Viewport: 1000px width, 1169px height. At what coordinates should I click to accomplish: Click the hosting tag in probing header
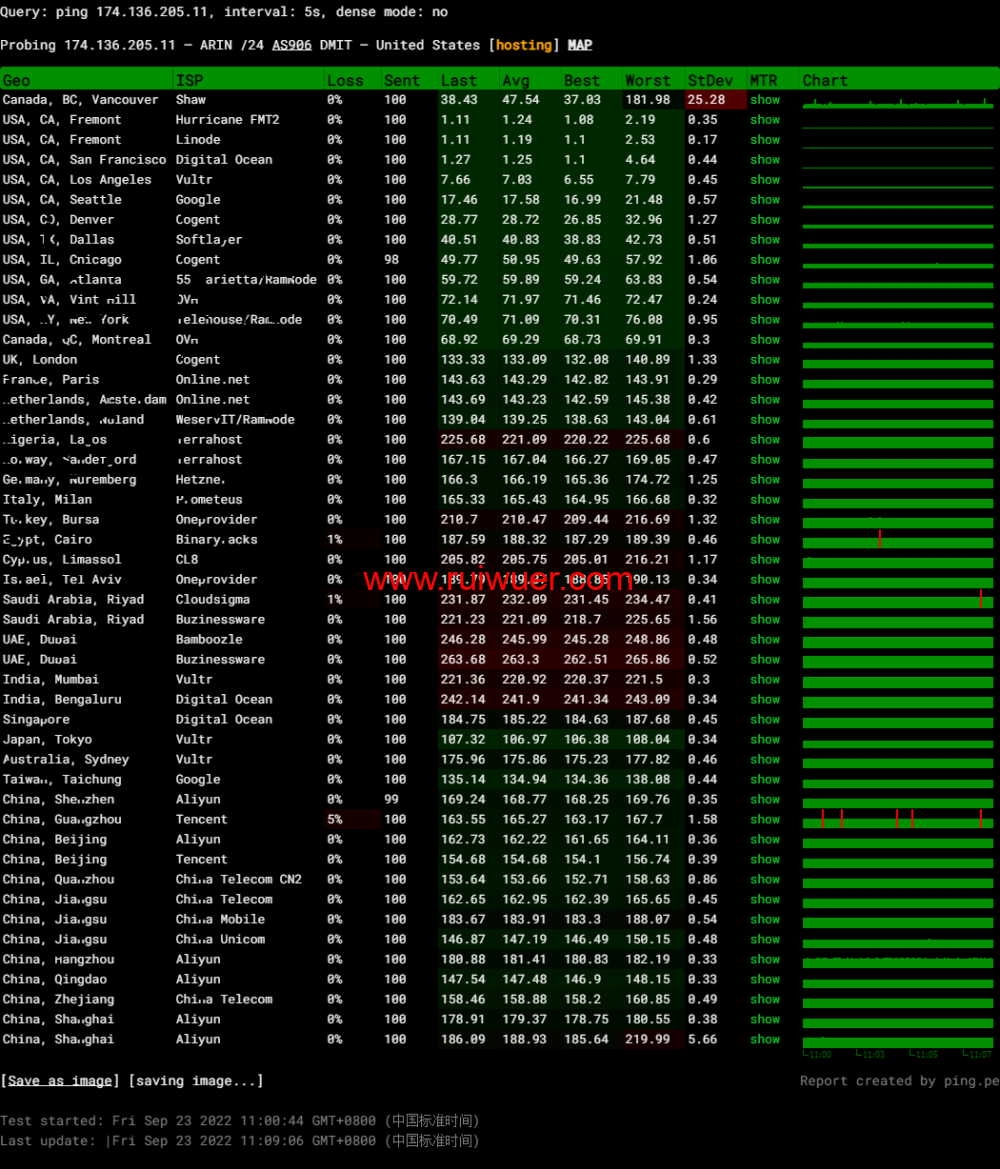(x=524, y=45)
